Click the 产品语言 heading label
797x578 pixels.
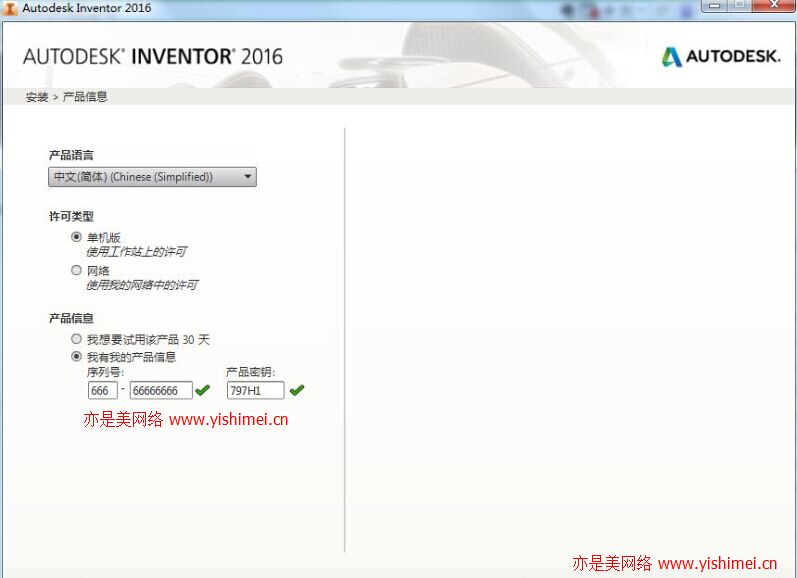(x=71, y=155)
